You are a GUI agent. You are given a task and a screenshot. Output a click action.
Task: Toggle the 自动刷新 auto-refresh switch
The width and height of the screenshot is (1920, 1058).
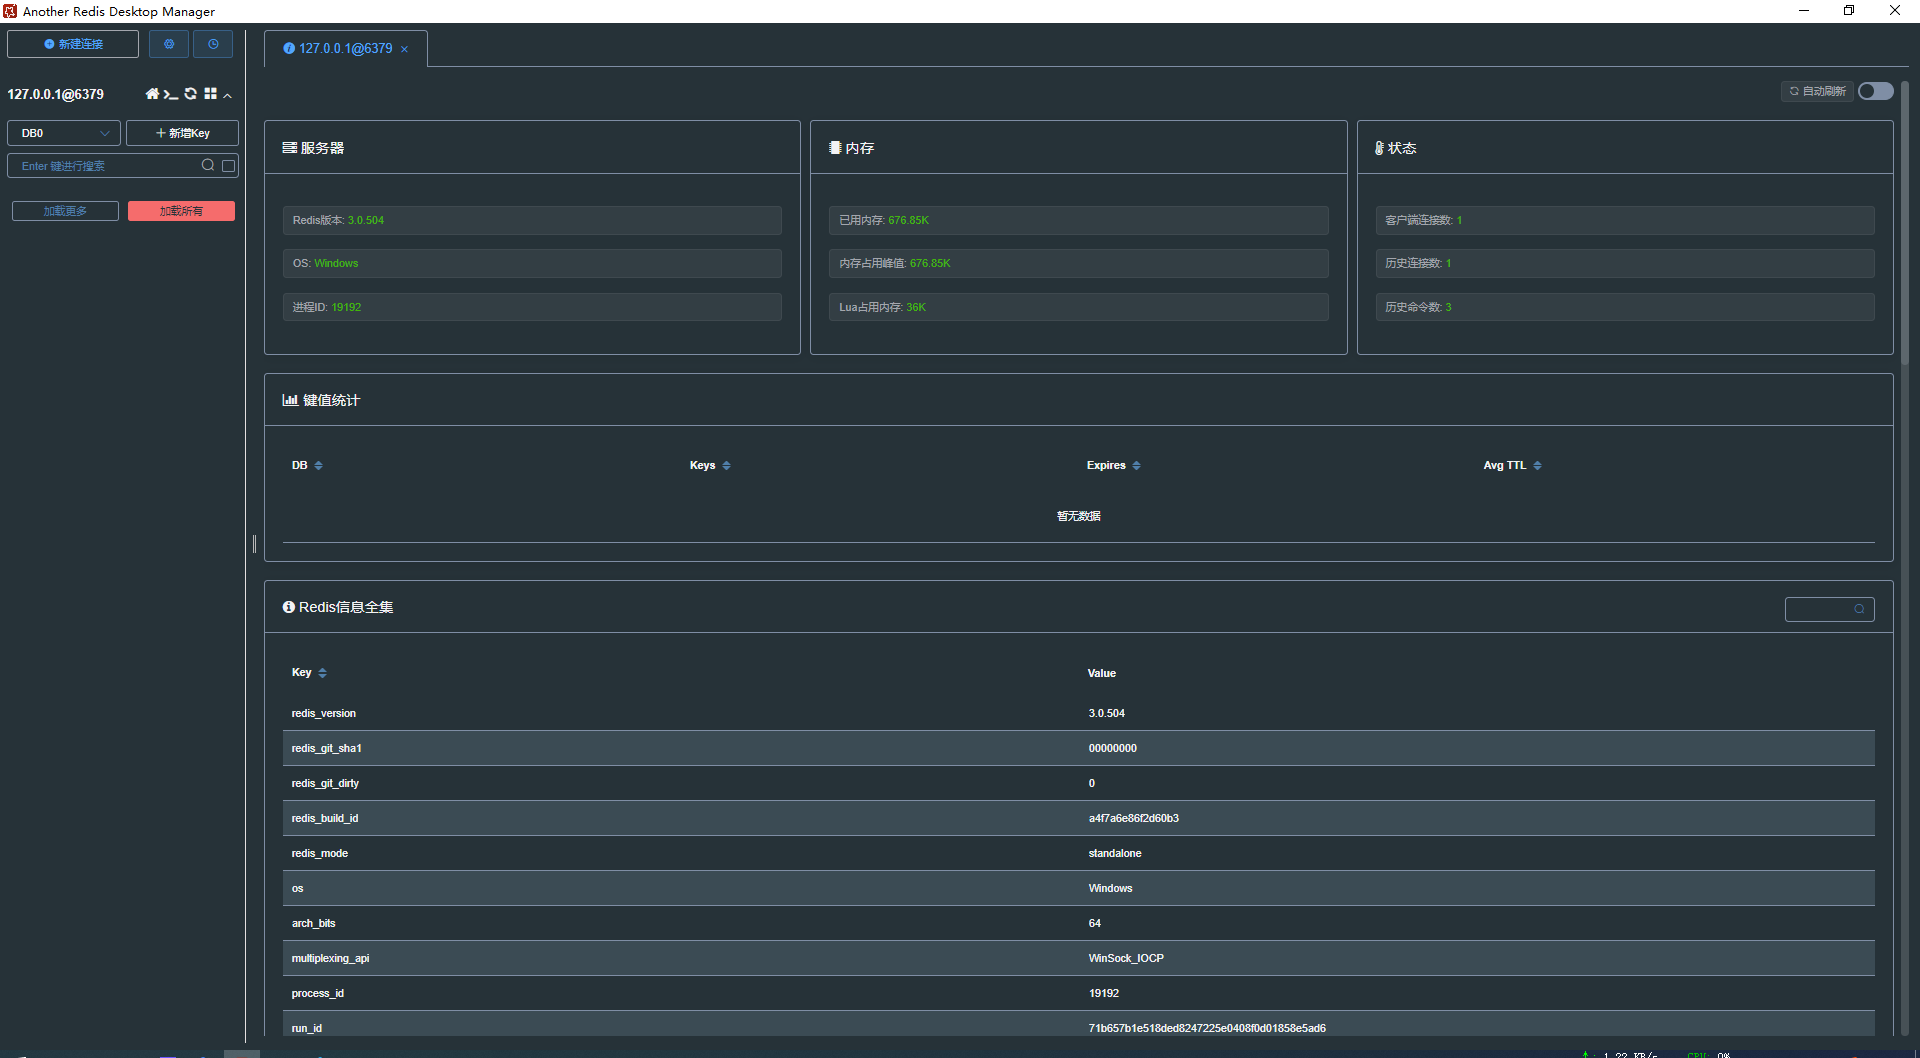click(1875, 91)
